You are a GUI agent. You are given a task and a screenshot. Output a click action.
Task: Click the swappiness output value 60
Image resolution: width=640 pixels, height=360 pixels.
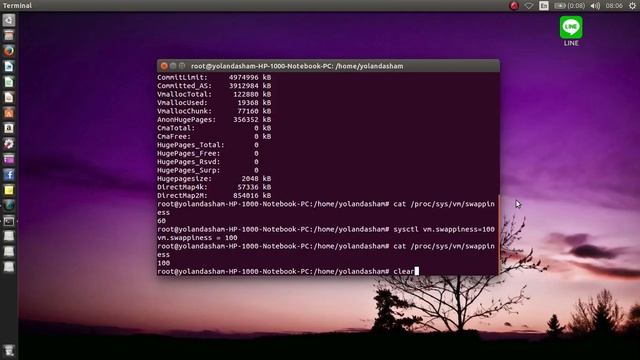(161, 221)
